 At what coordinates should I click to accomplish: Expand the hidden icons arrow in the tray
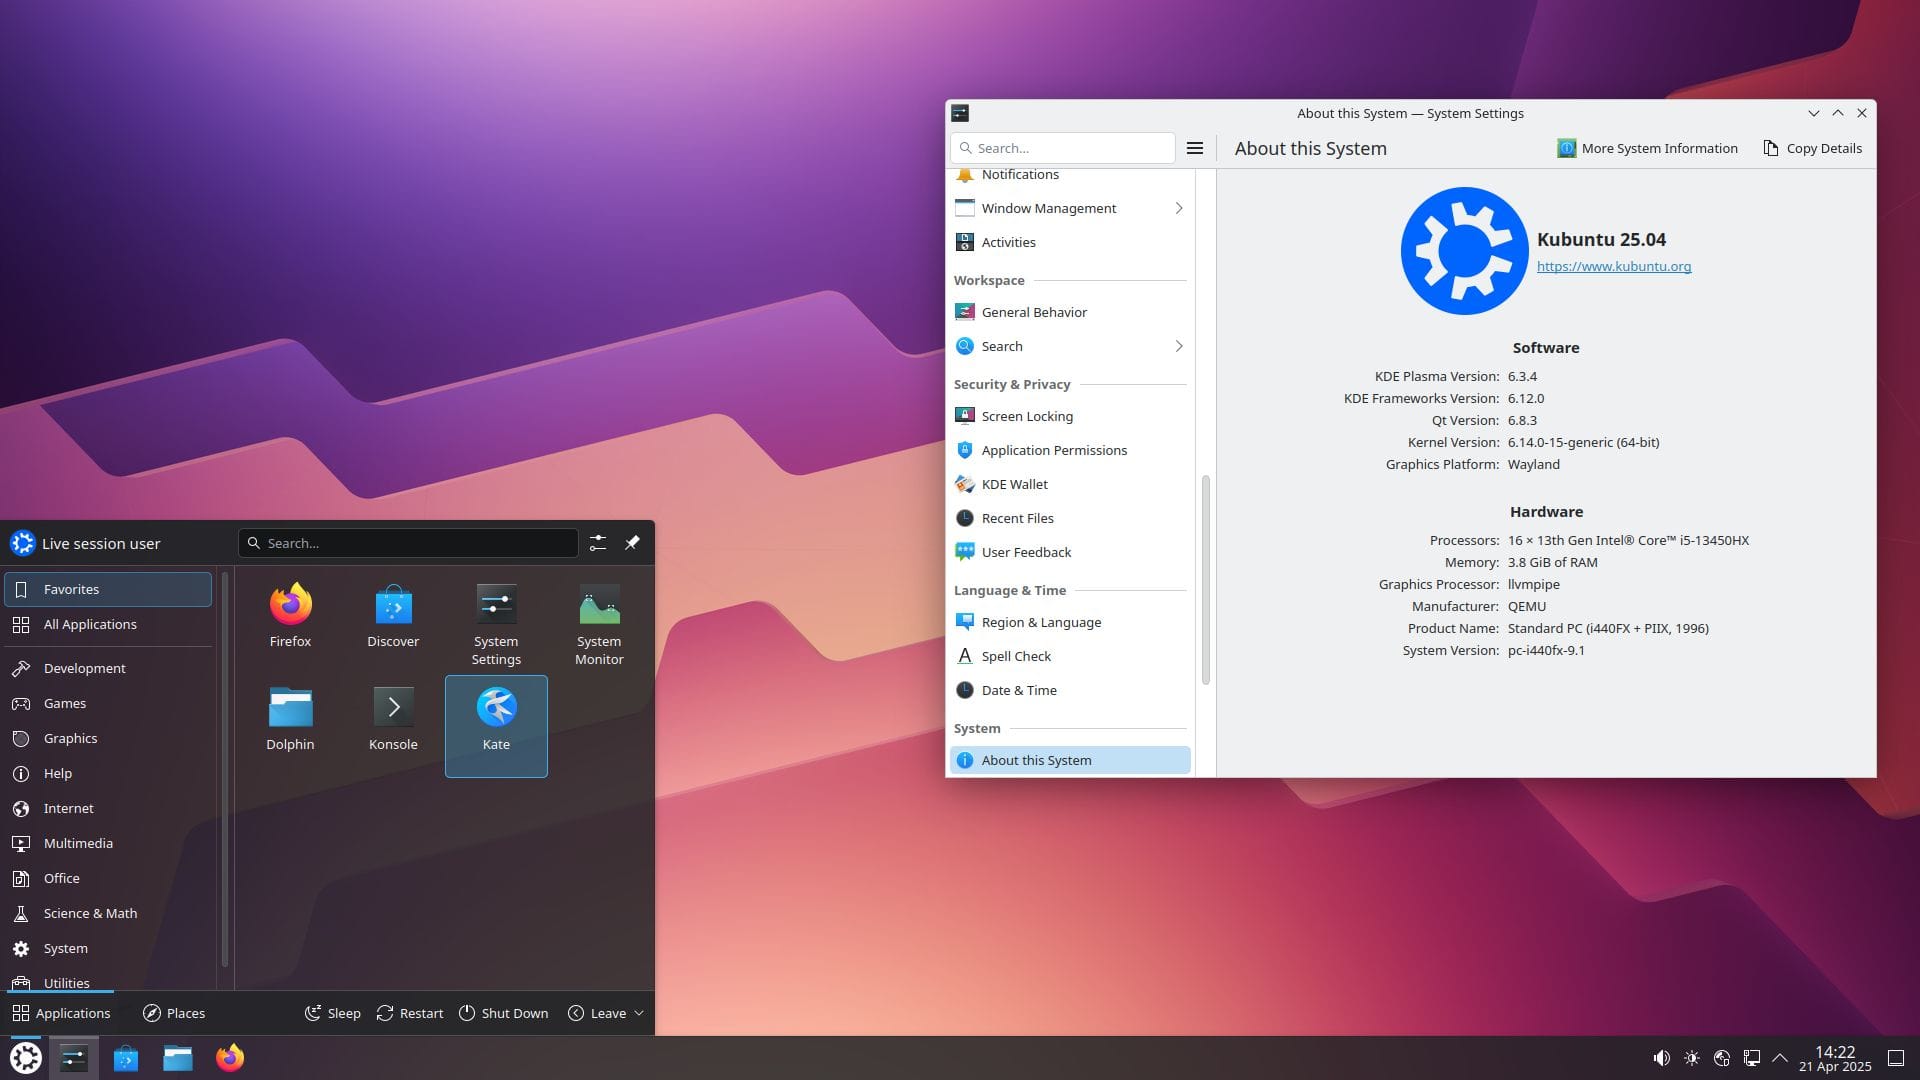coord(1781,1057)
